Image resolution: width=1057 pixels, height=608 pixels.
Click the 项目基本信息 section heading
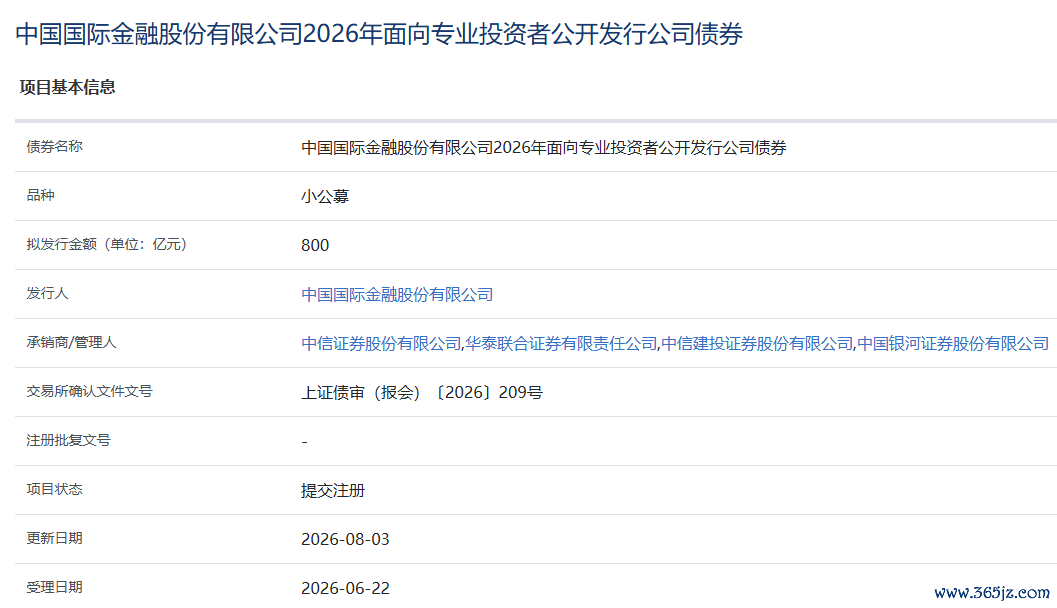pos(67,87)
